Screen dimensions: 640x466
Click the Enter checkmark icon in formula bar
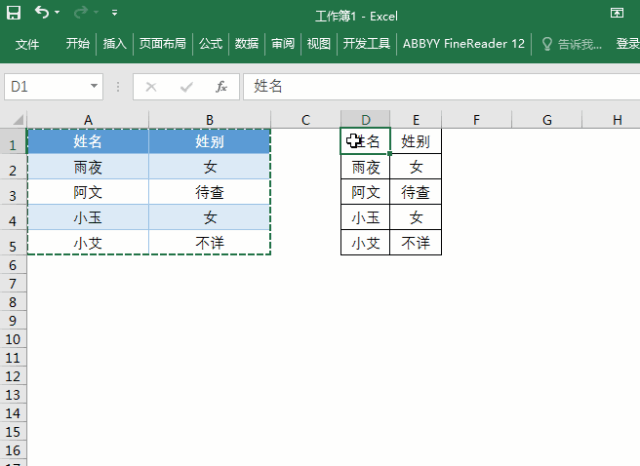pyautogui.click(x=187, y=87)
